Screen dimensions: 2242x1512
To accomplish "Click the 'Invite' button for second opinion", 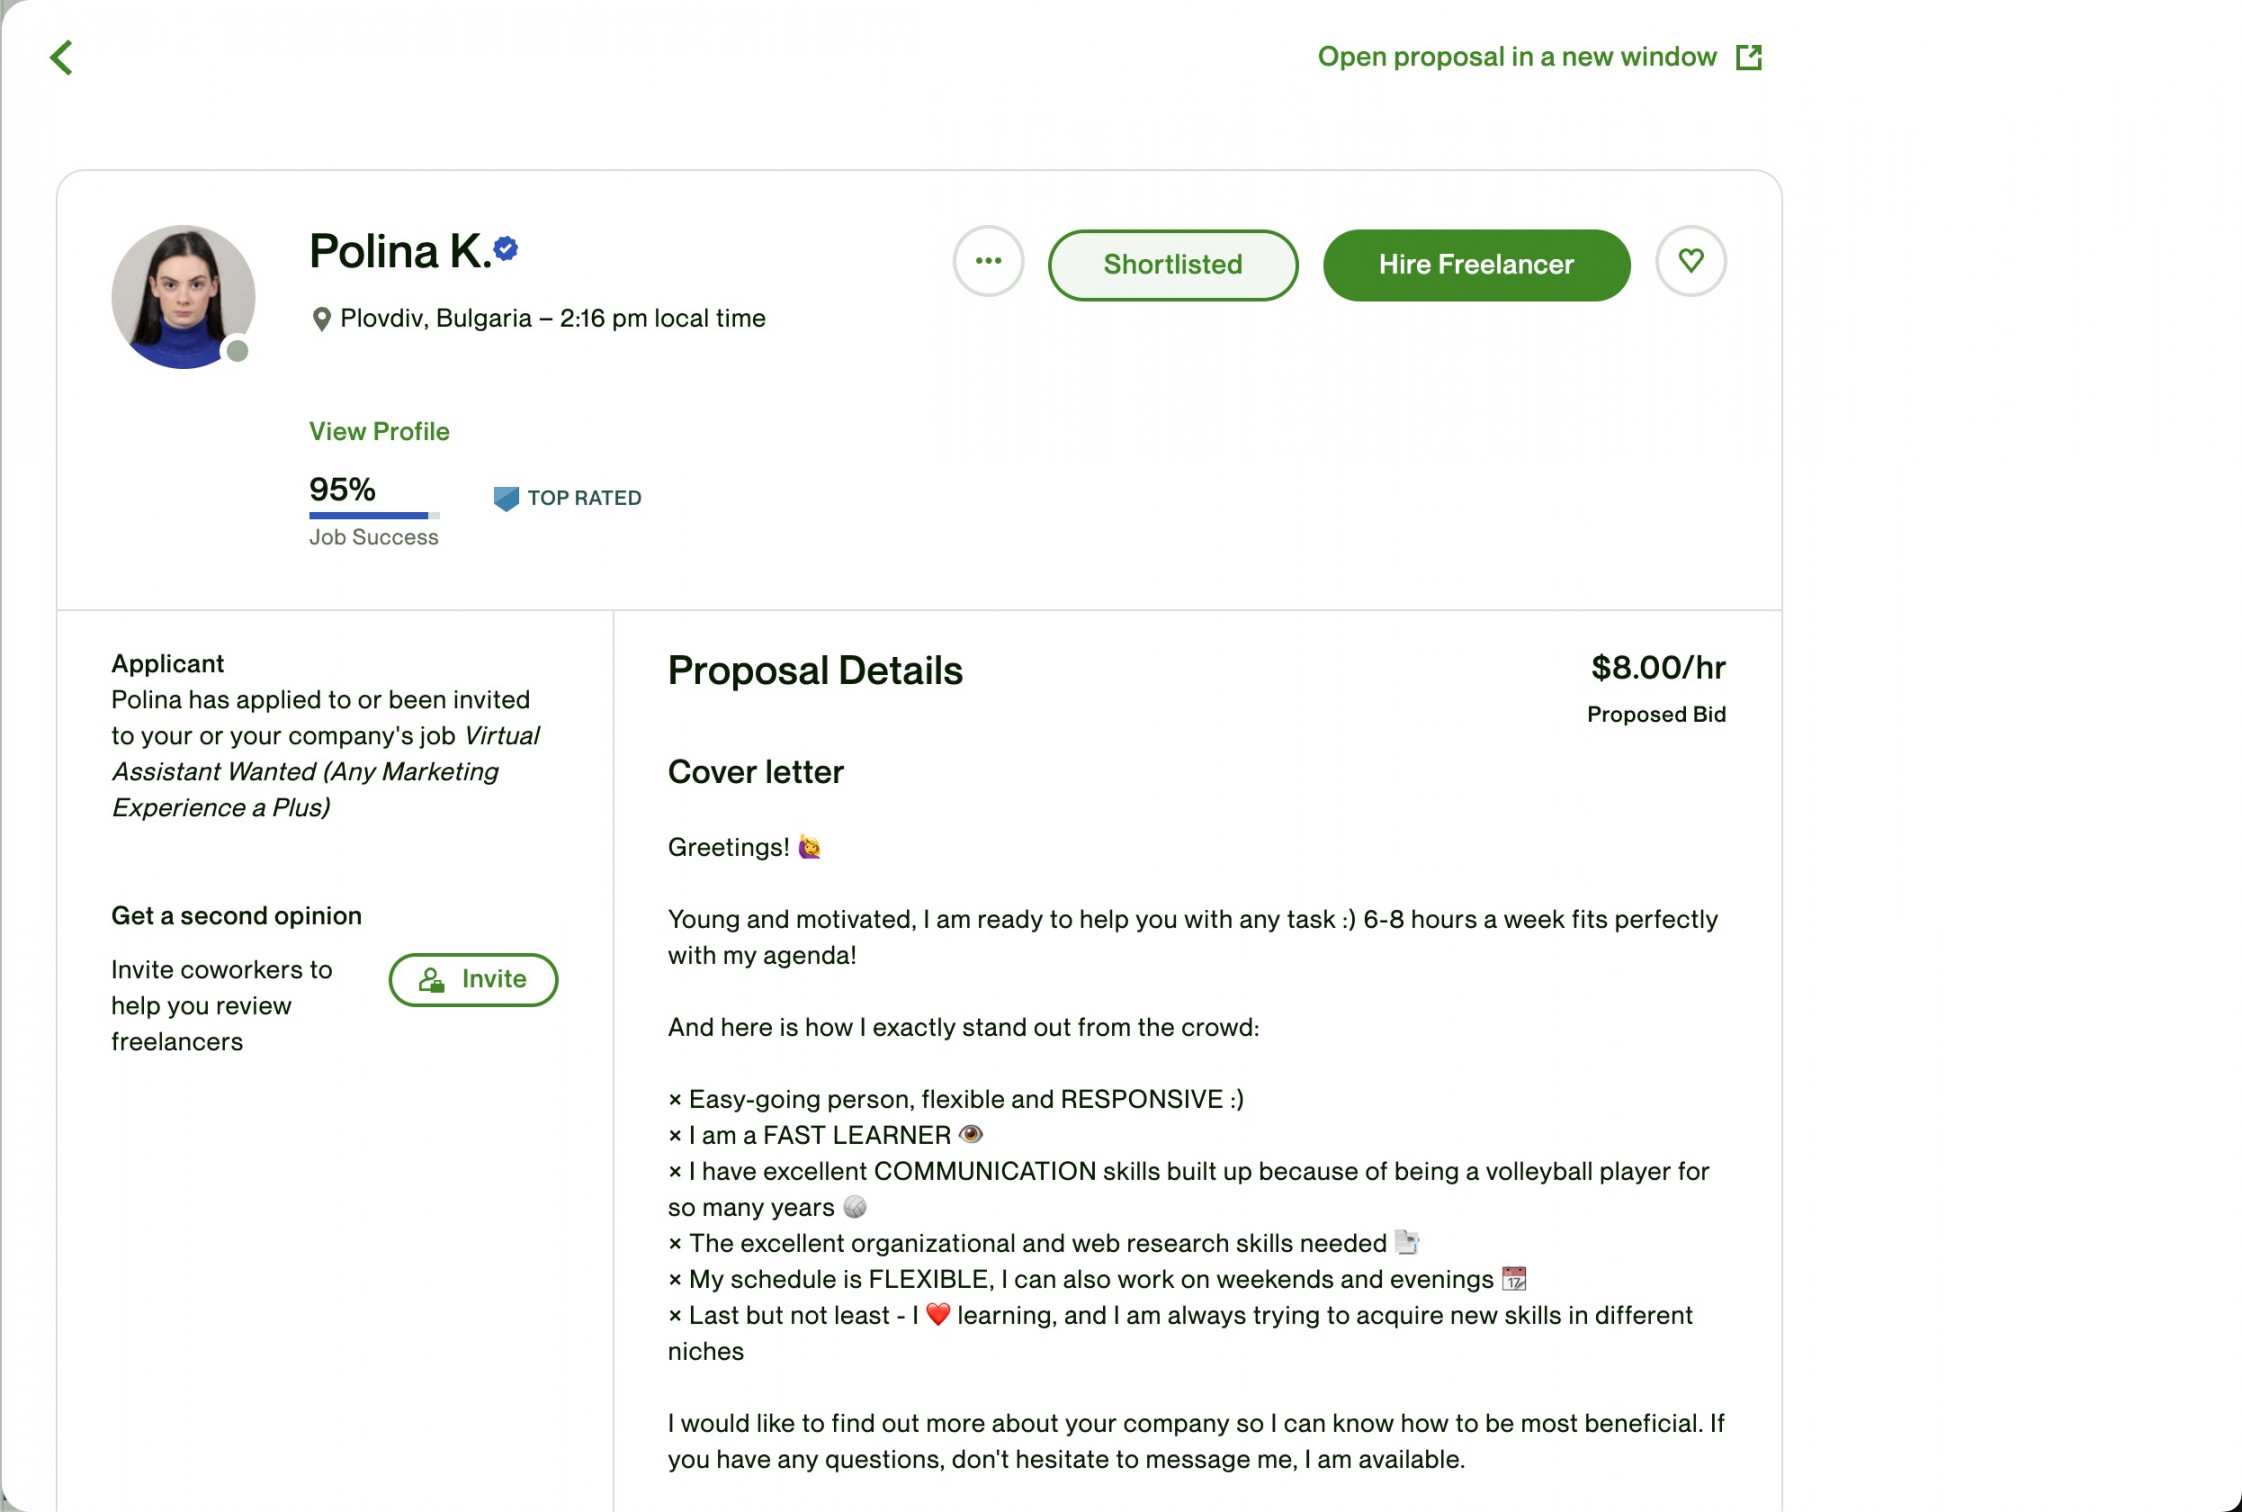I will tap(472, 979).
